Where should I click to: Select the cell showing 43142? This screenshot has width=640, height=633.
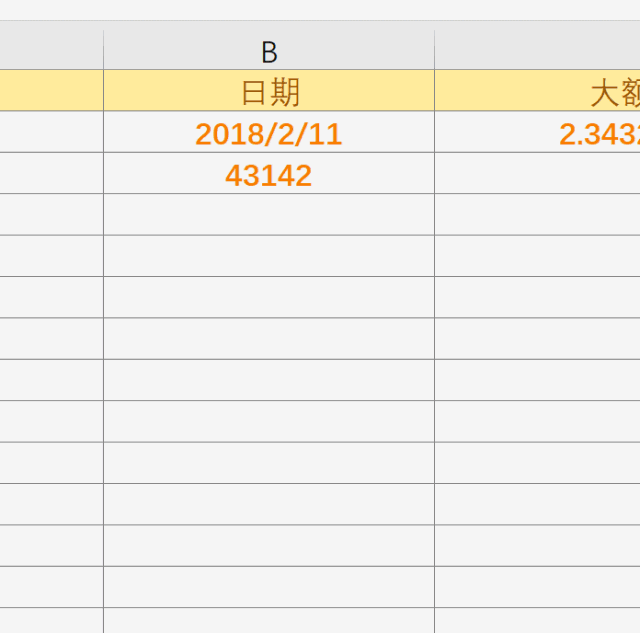[268, 174]
